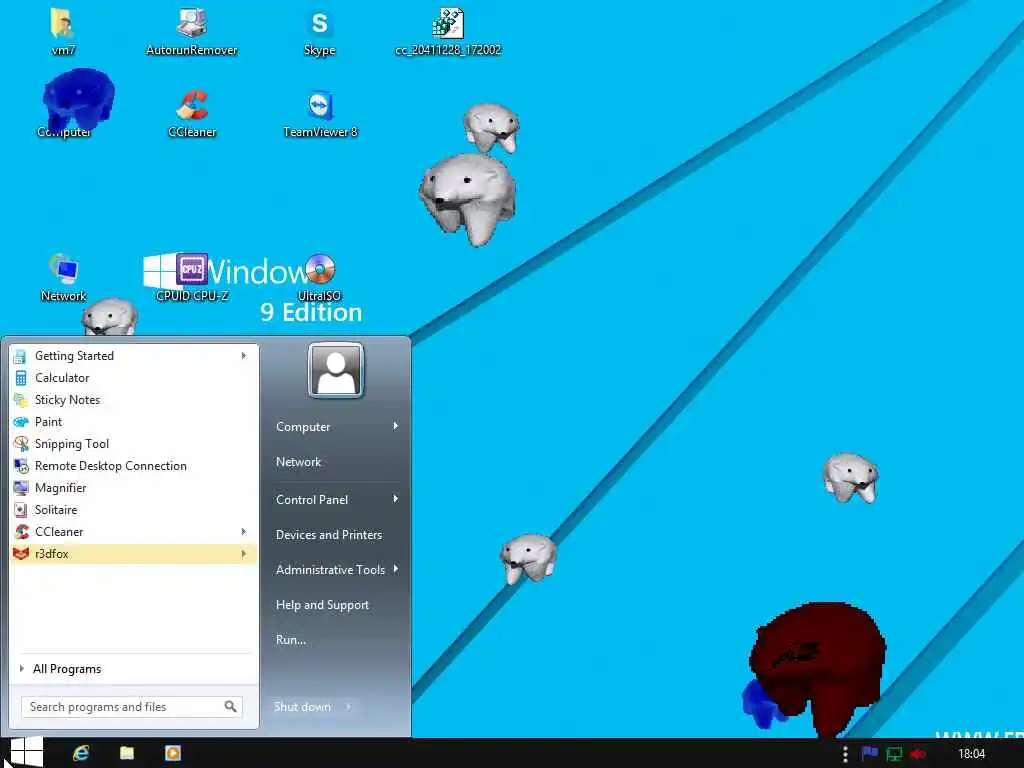The height and width of the screenshot is (768, 1024).
Task: Open Internet Explorer from the taskbar
Action: coord(81,753)
